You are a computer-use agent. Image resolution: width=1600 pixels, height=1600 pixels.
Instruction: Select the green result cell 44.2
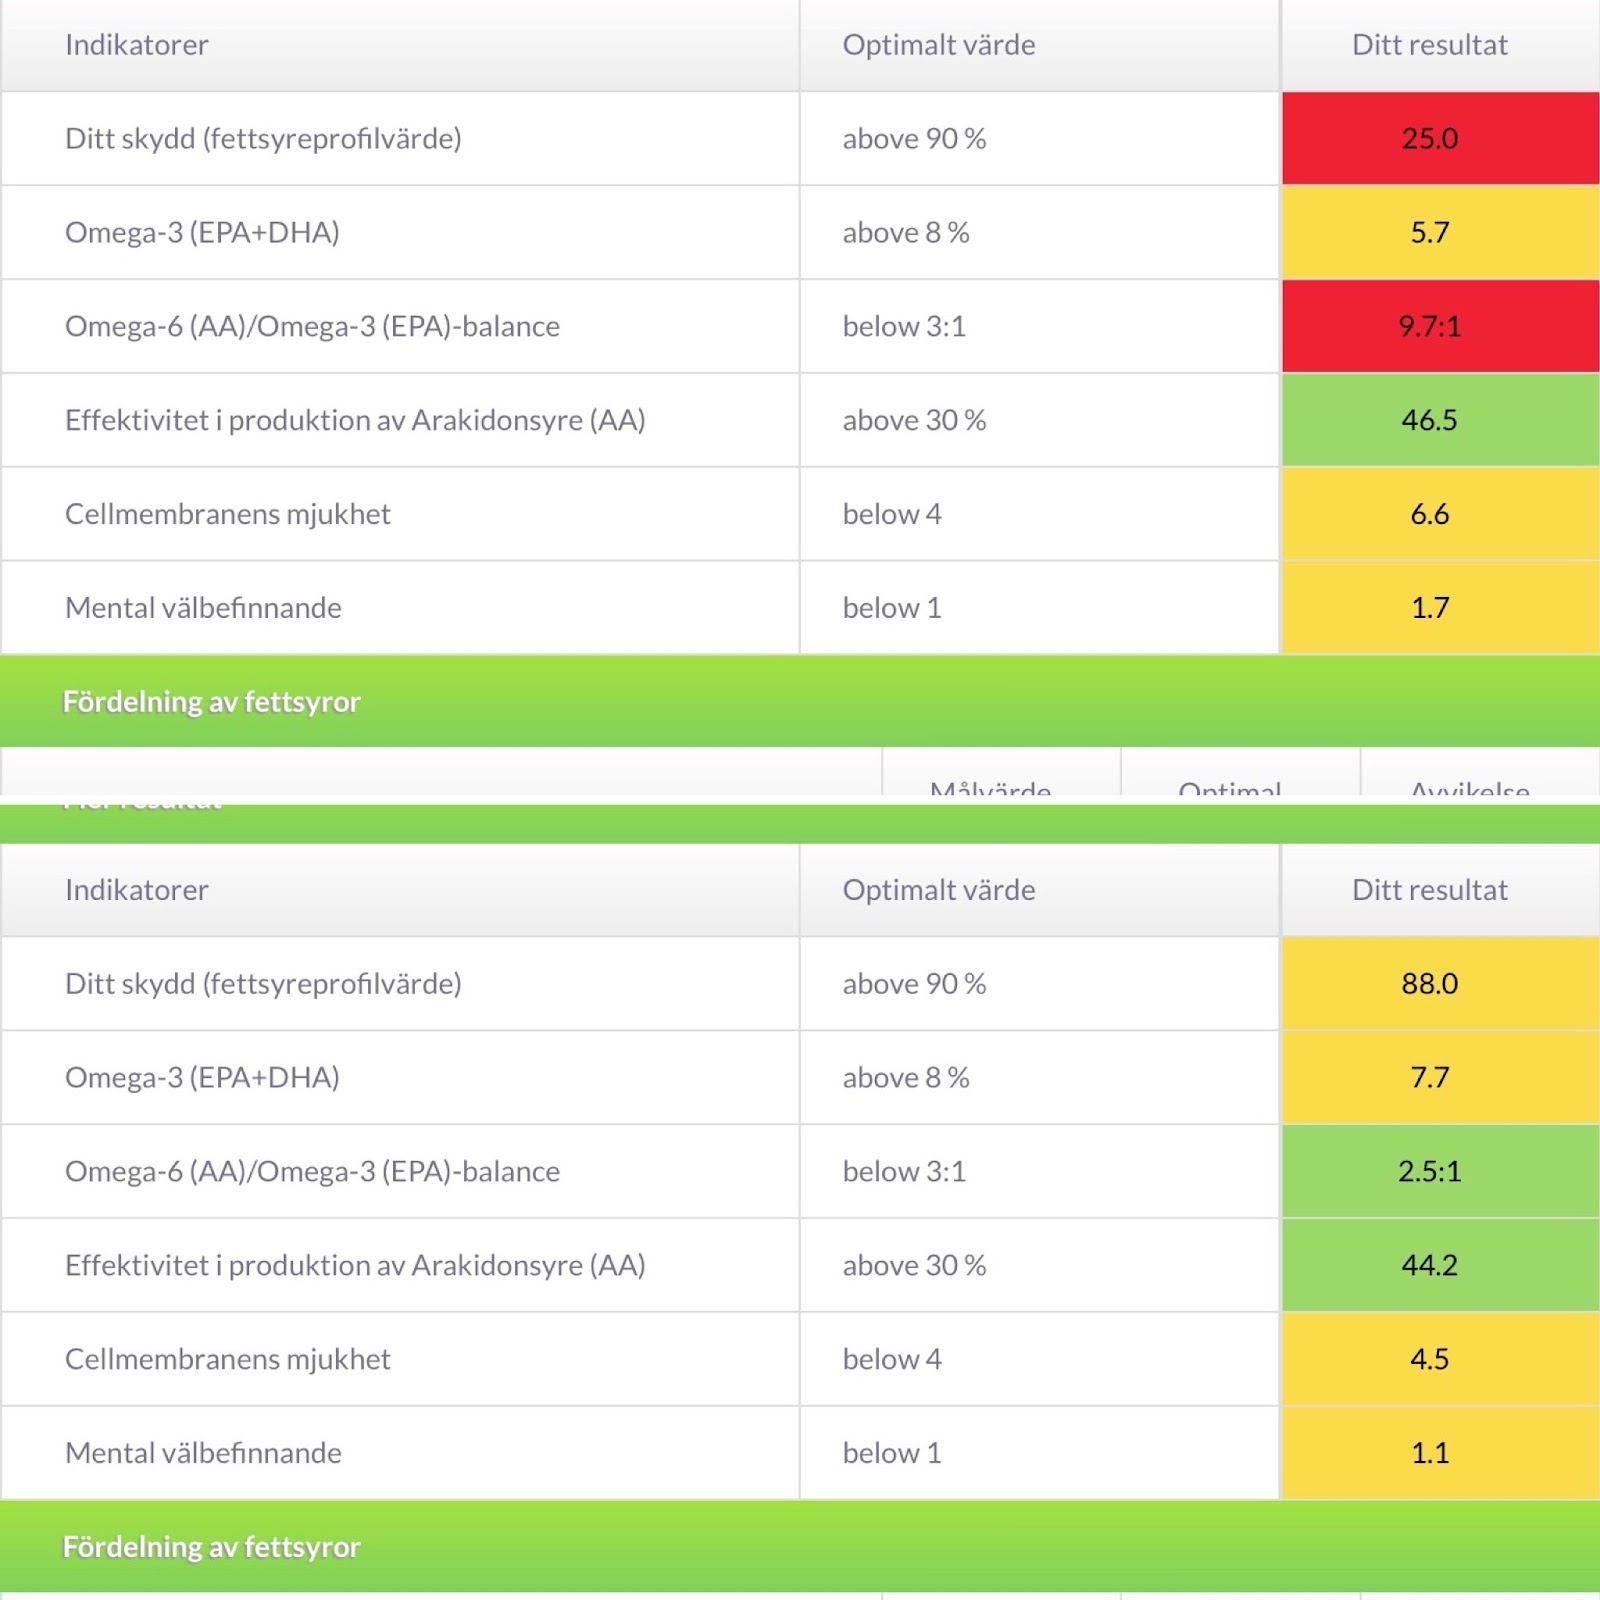coord(1440,1265)
